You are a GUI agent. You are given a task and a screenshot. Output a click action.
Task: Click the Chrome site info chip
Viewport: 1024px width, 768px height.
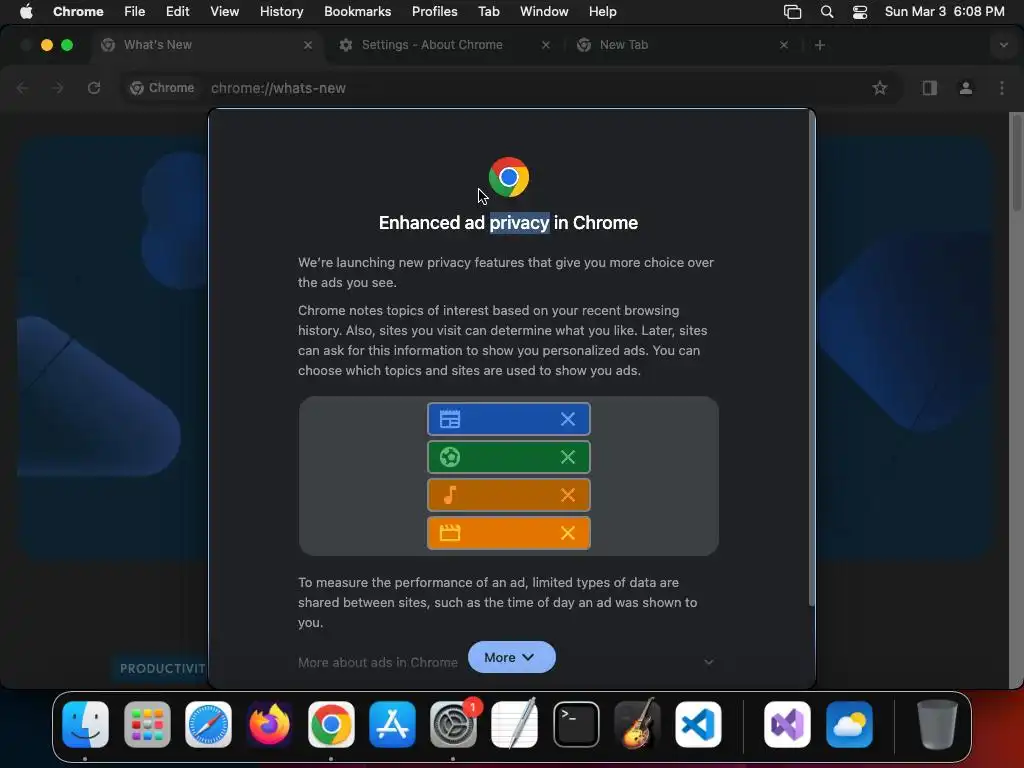coord(162,88)
